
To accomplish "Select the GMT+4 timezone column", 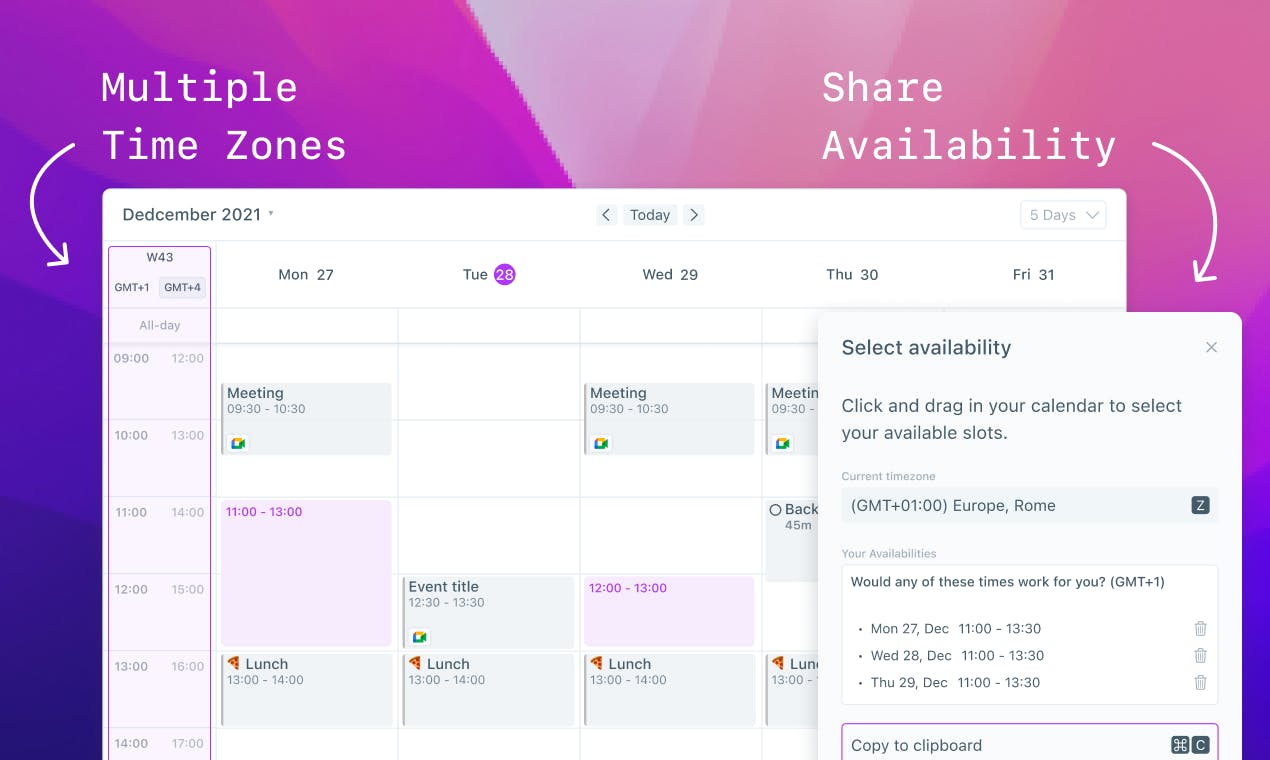I will (x=183, y=287).
